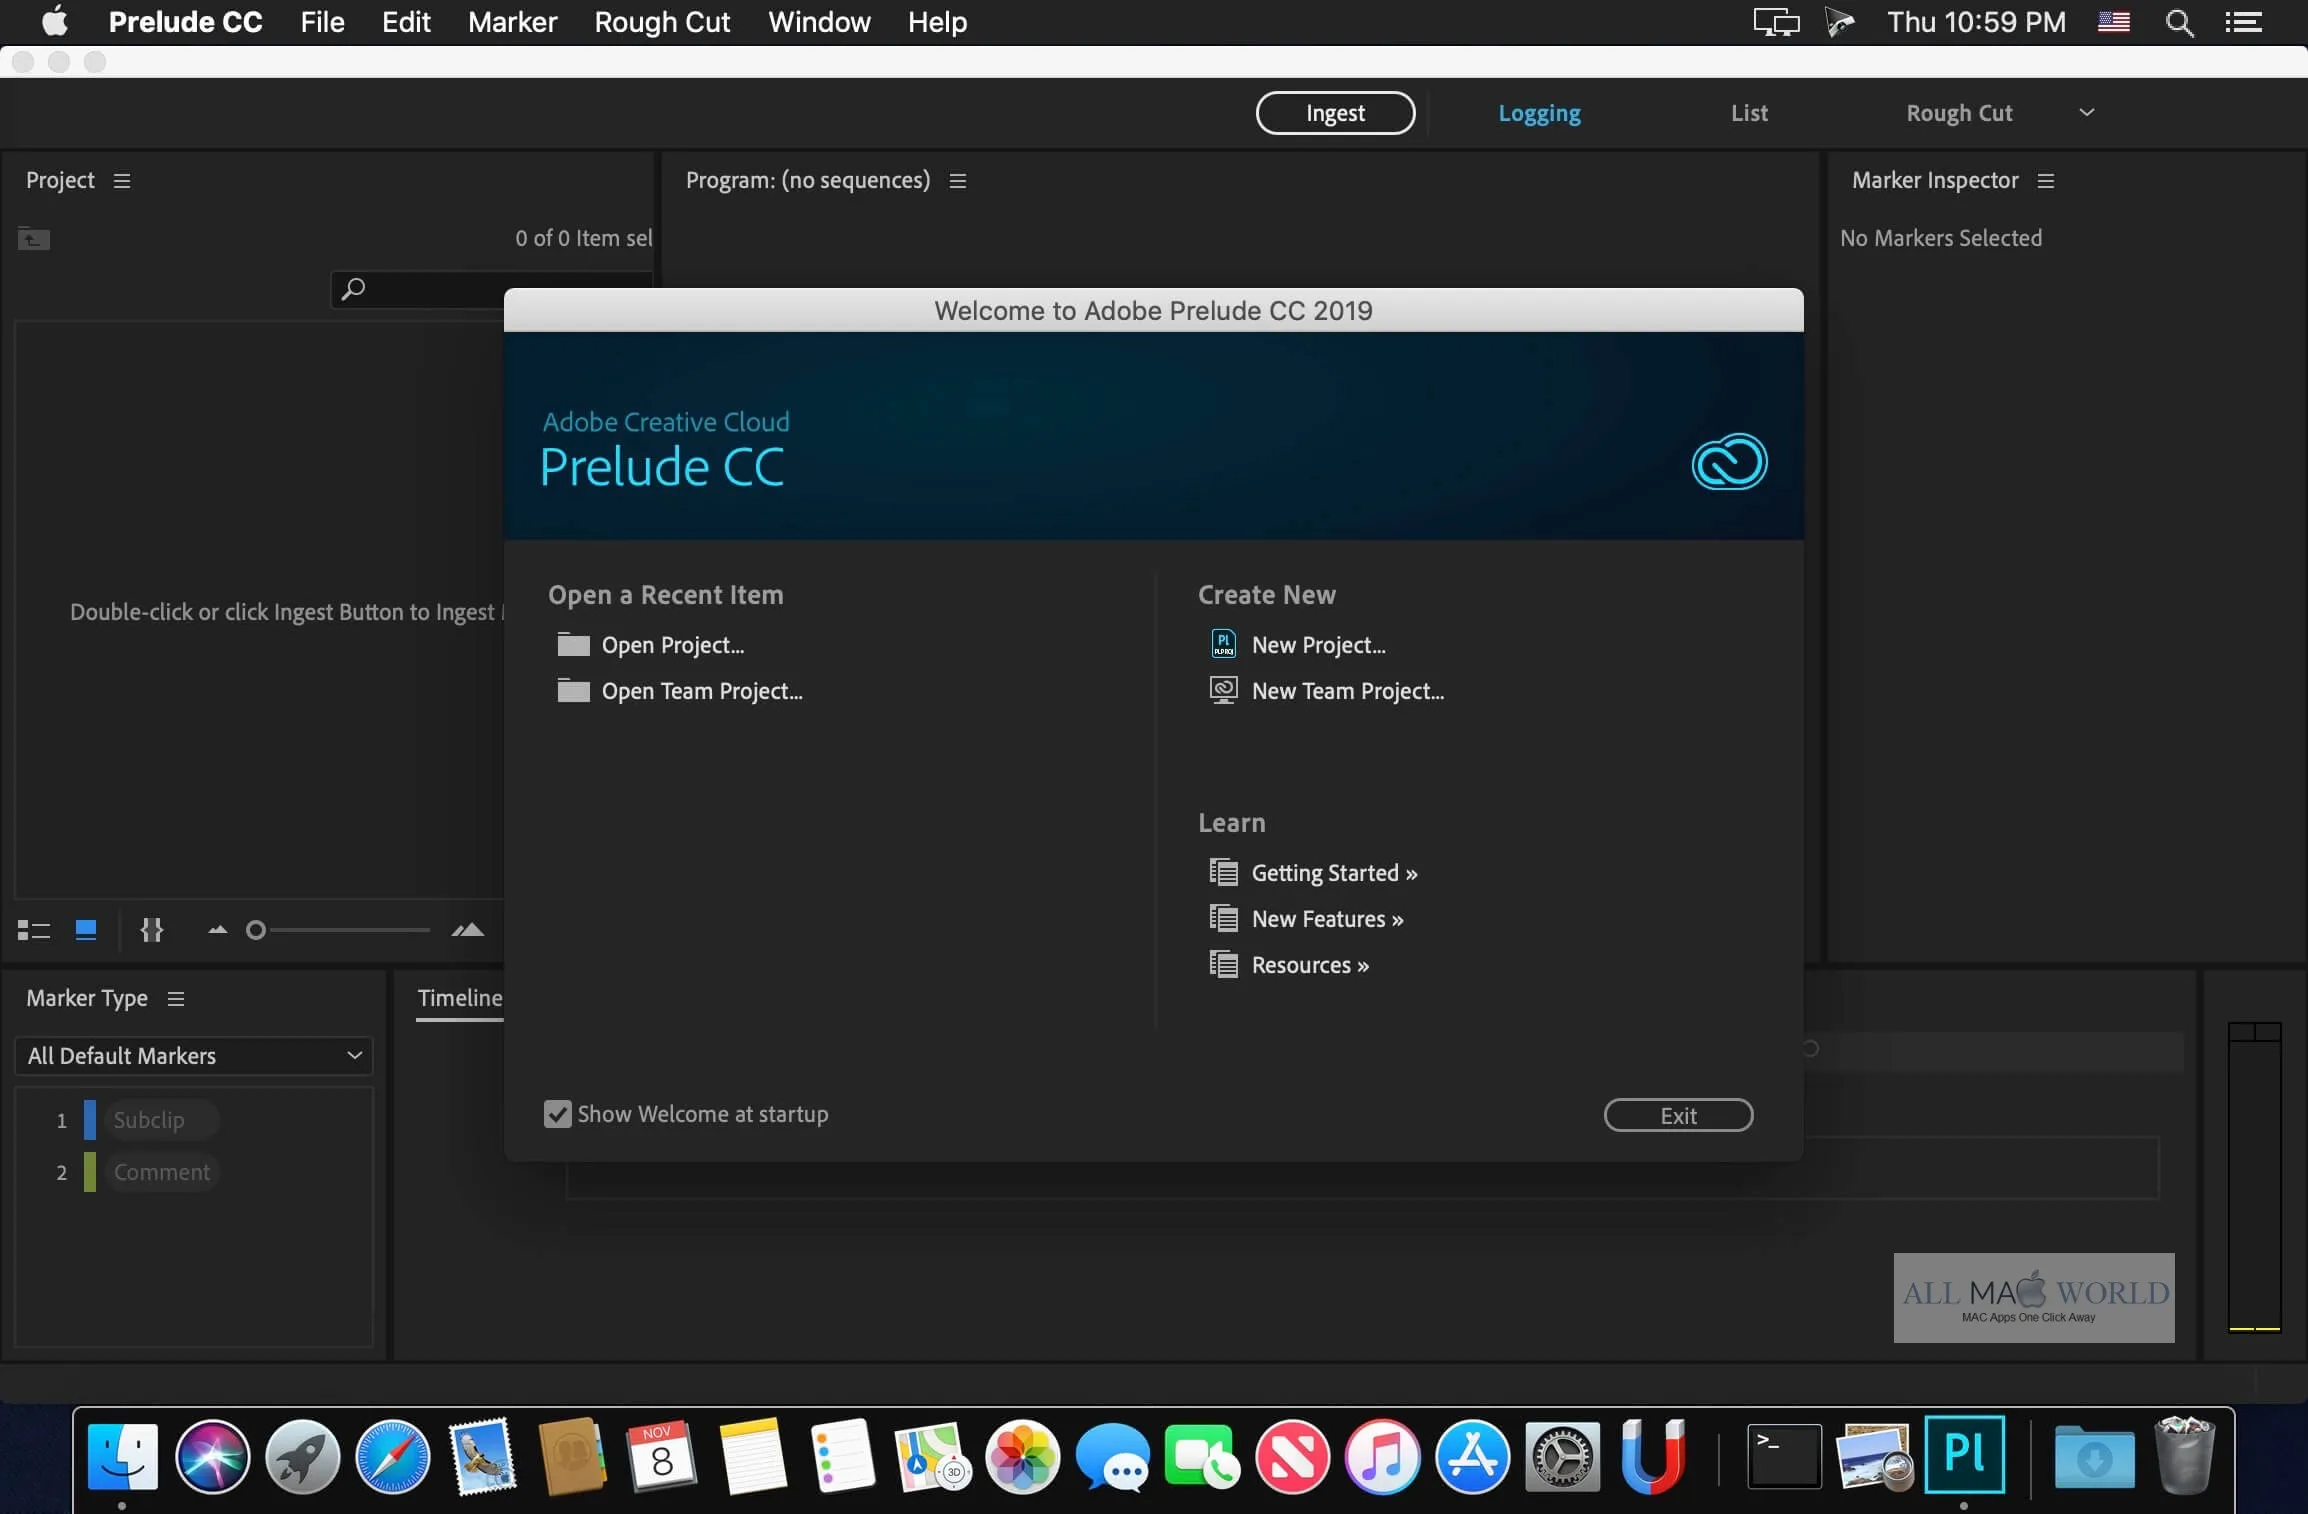
Task: Open the Marker Inspector panel menu icon
Action: point(2046,181)
